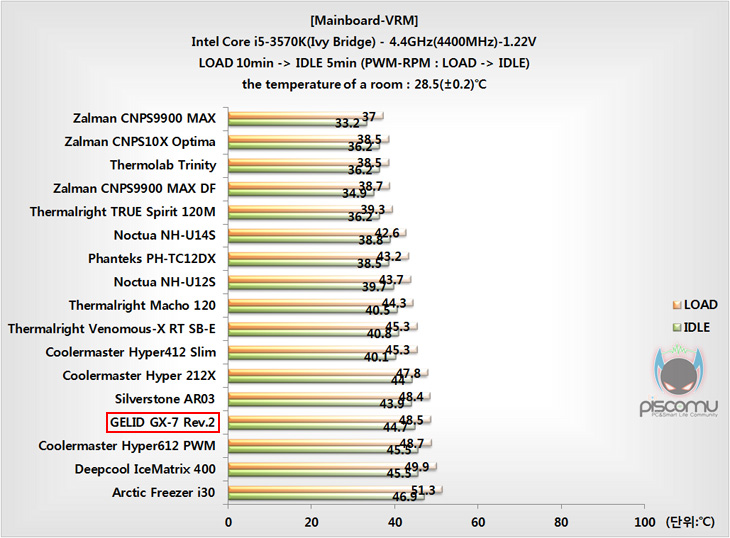Click the LOAD 10min -> IDLE 5min line

pos(364,63)
